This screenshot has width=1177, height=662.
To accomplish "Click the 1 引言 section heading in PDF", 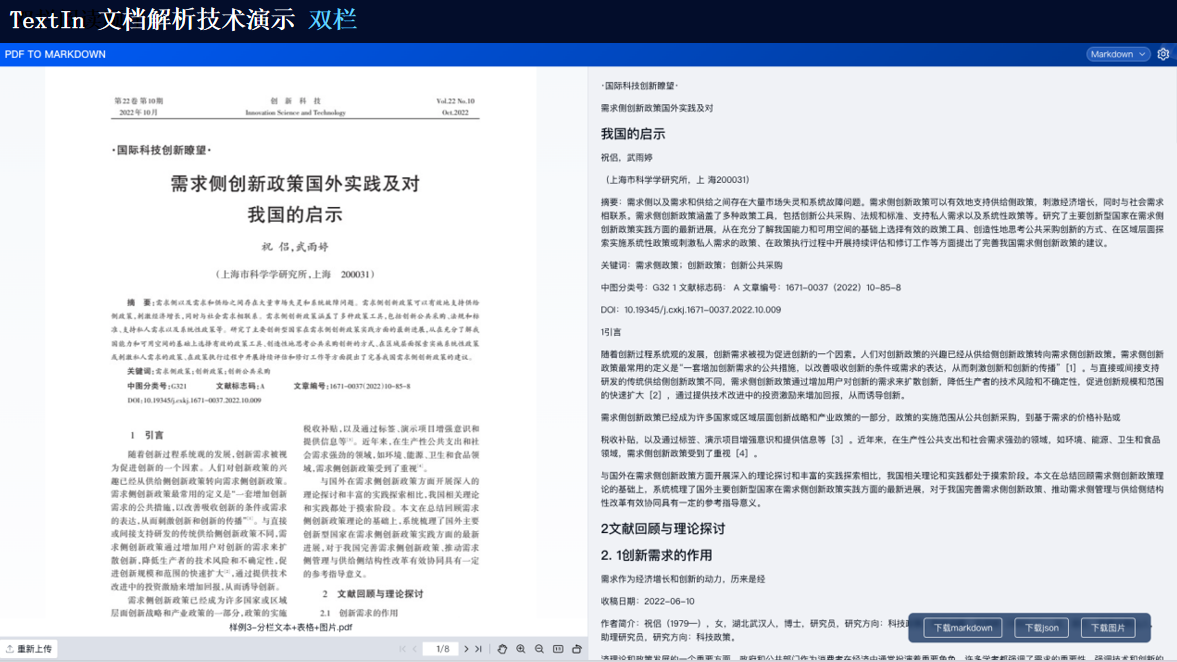I will pos(146,435).
